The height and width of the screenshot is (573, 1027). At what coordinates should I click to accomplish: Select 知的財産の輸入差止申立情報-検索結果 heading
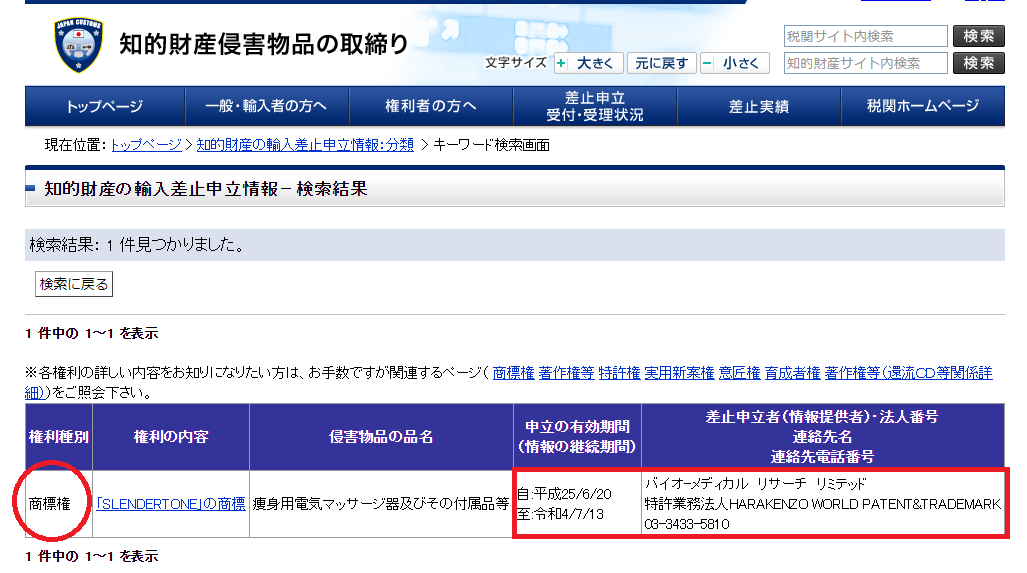tap(206, 189)
